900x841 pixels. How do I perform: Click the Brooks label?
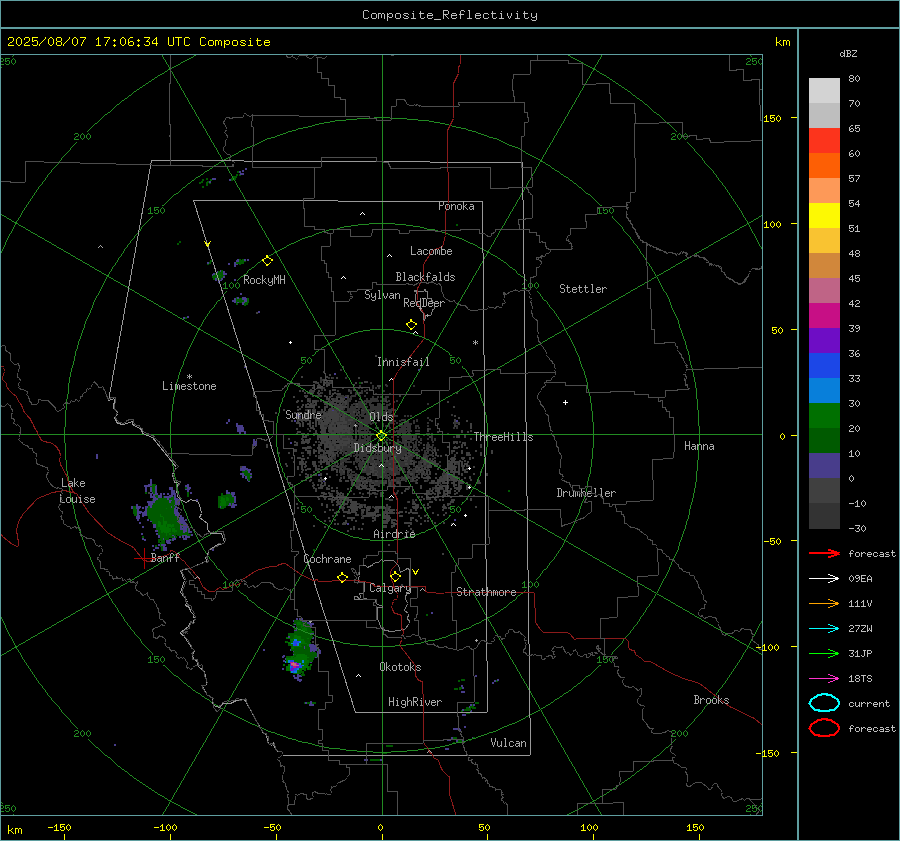click(711, 700)
